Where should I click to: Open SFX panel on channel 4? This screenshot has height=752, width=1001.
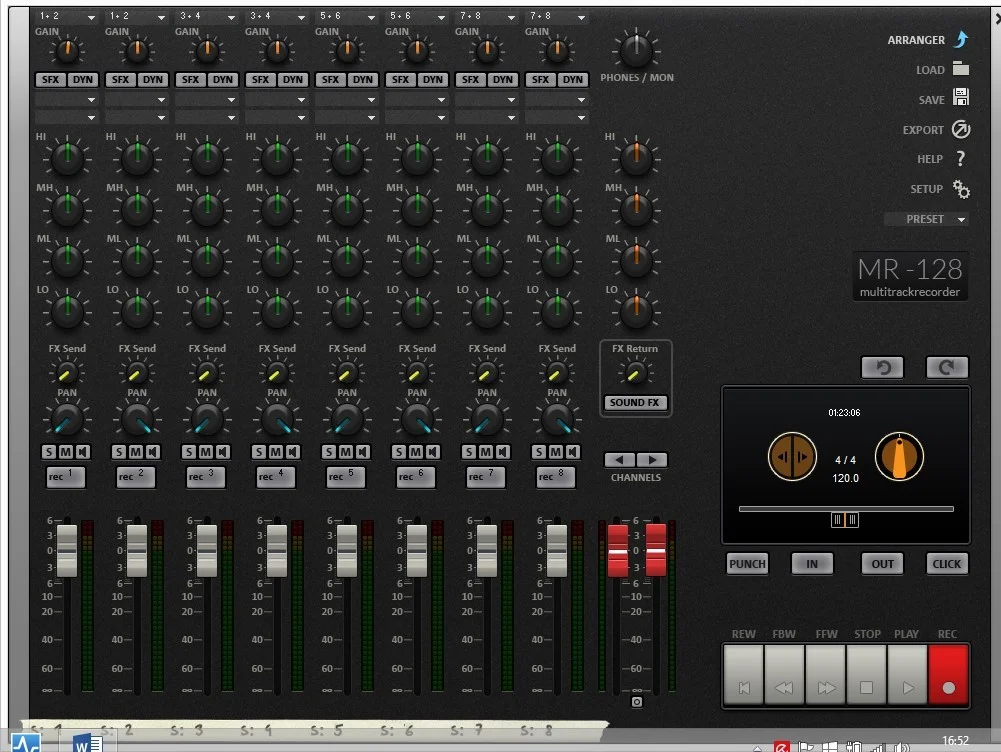(x=260, y=80)
